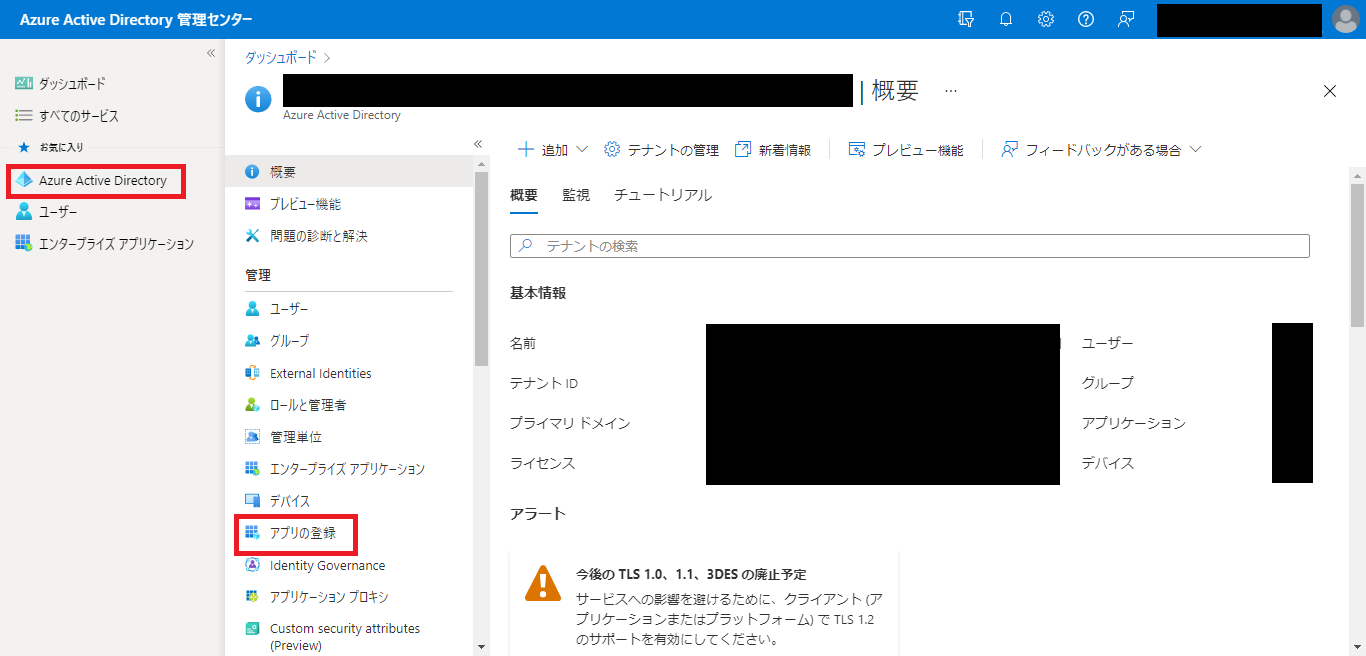Click the user account avatar

coord(1346,19)
